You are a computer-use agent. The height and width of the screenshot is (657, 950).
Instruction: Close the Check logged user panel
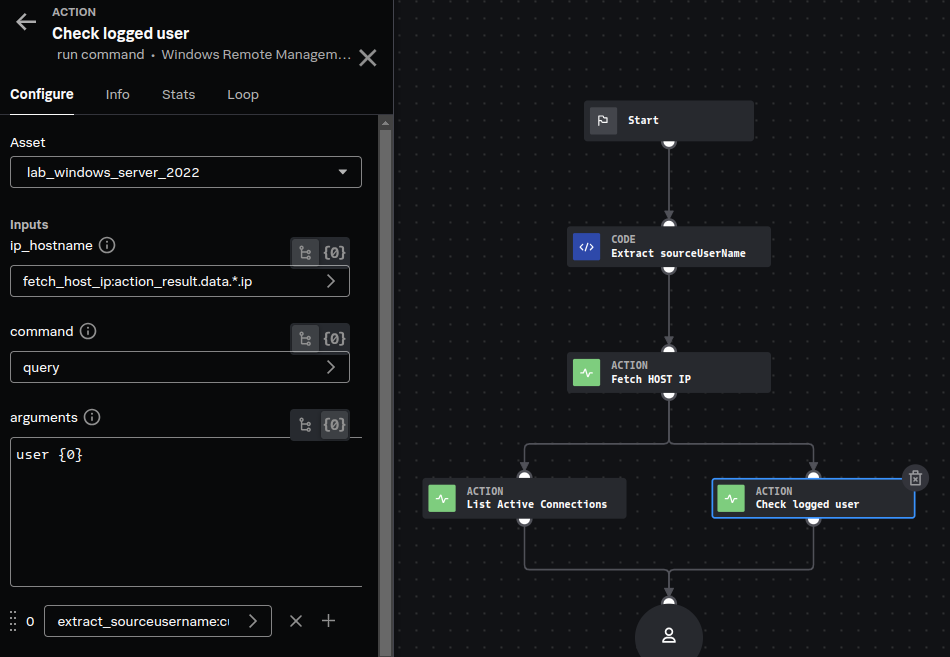pyautogui.click(x=368, y=58)
